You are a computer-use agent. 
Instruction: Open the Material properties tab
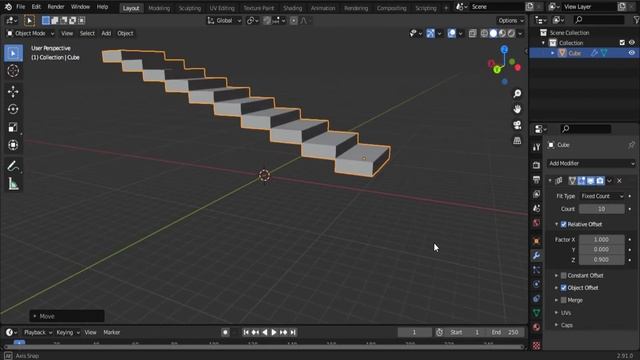point(536,327)
